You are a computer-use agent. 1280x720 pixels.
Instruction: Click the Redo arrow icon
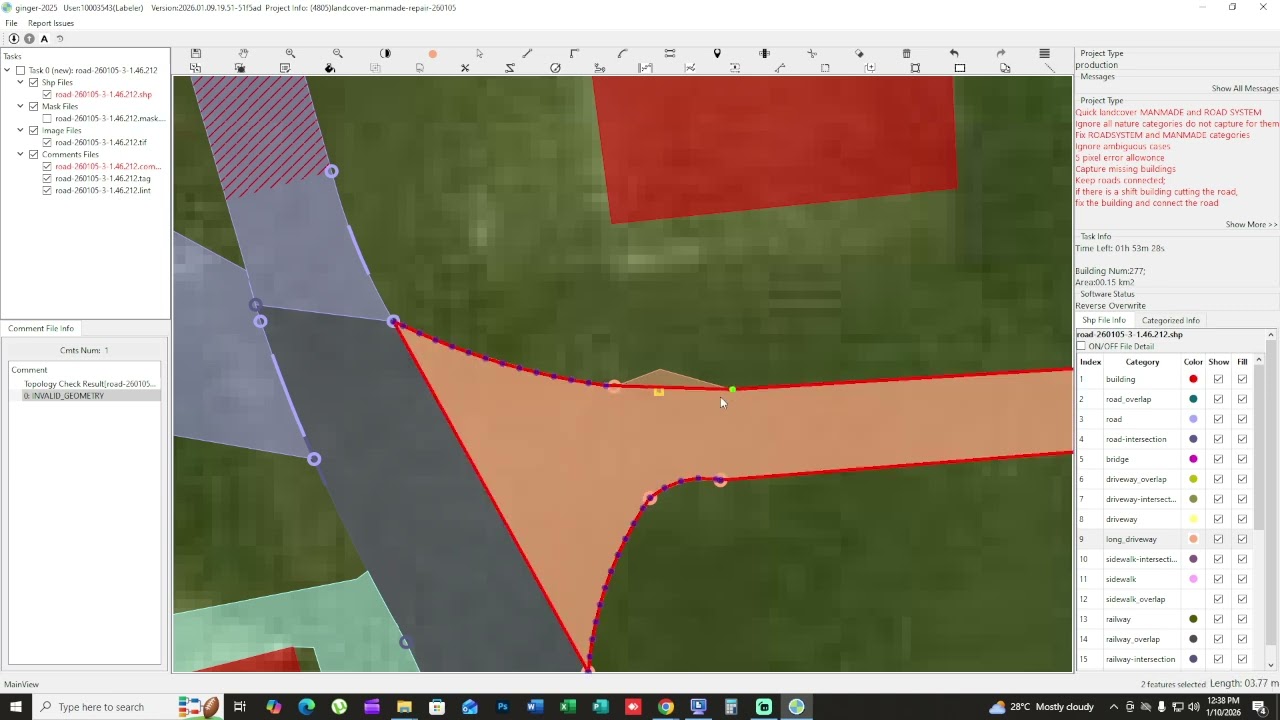coord(1001,53)
